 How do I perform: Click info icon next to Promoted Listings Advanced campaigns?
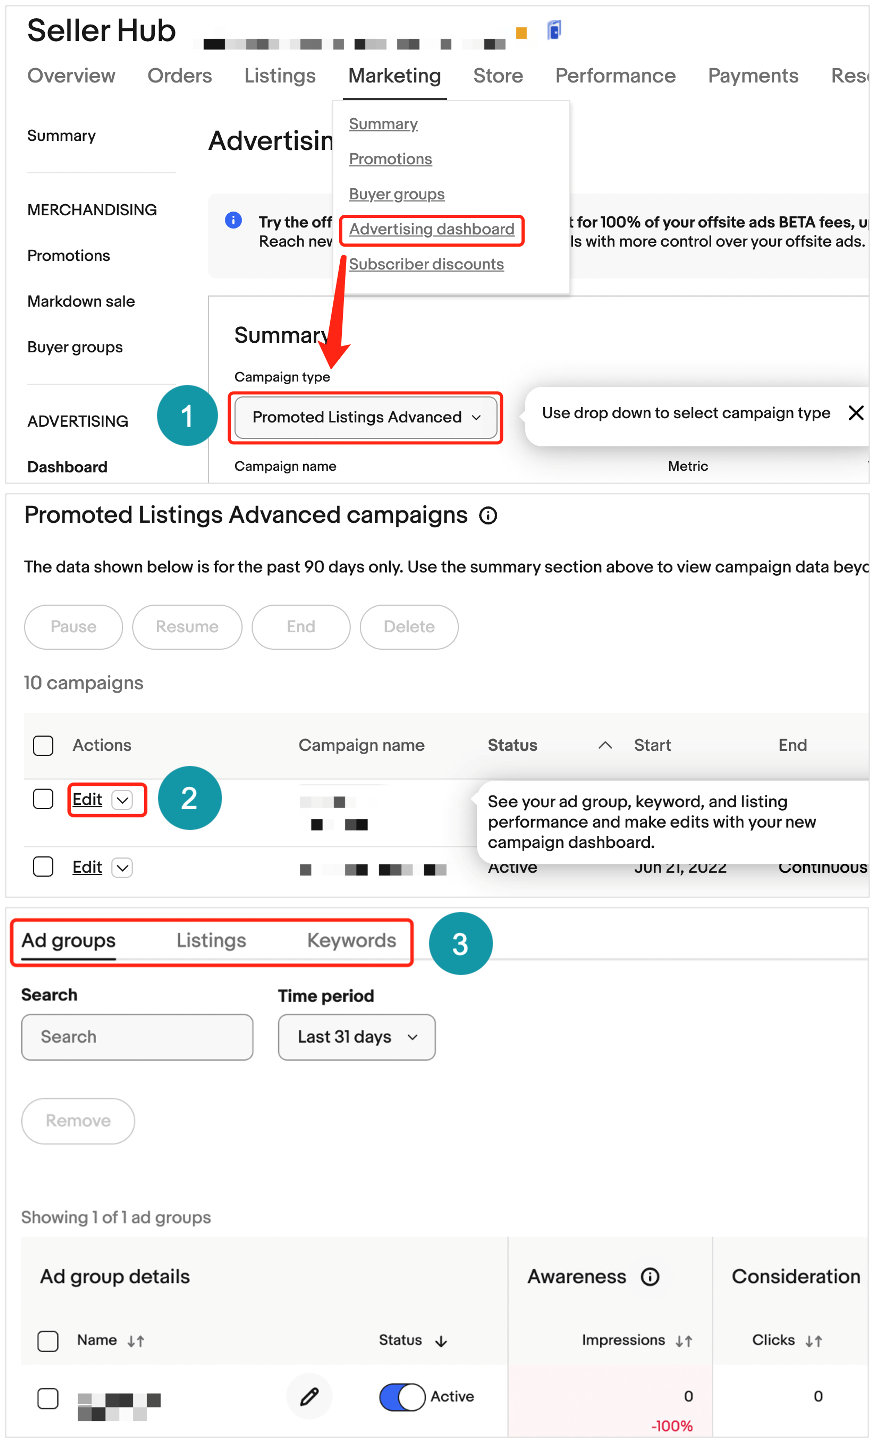tap(488, 516)
